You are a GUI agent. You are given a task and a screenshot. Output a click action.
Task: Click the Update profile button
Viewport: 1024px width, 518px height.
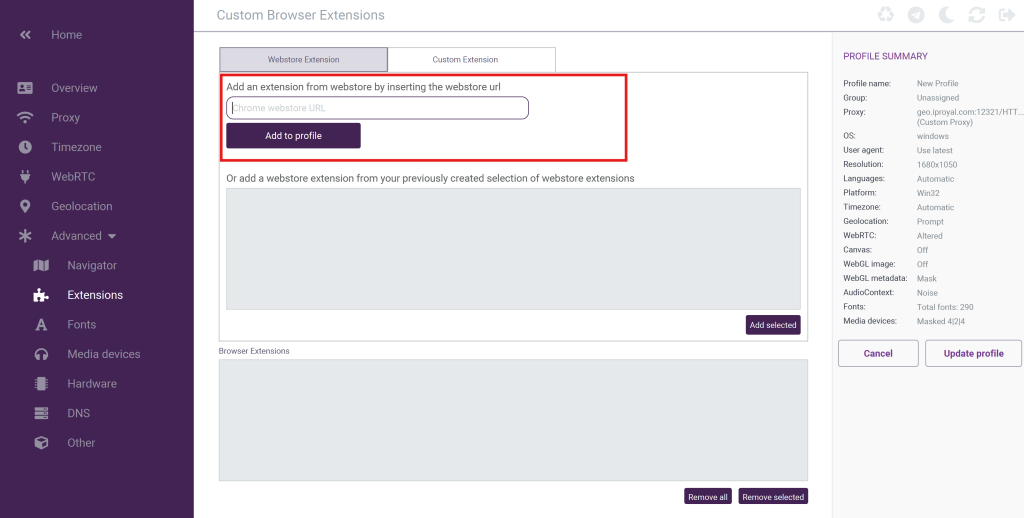tap(973, 354)
